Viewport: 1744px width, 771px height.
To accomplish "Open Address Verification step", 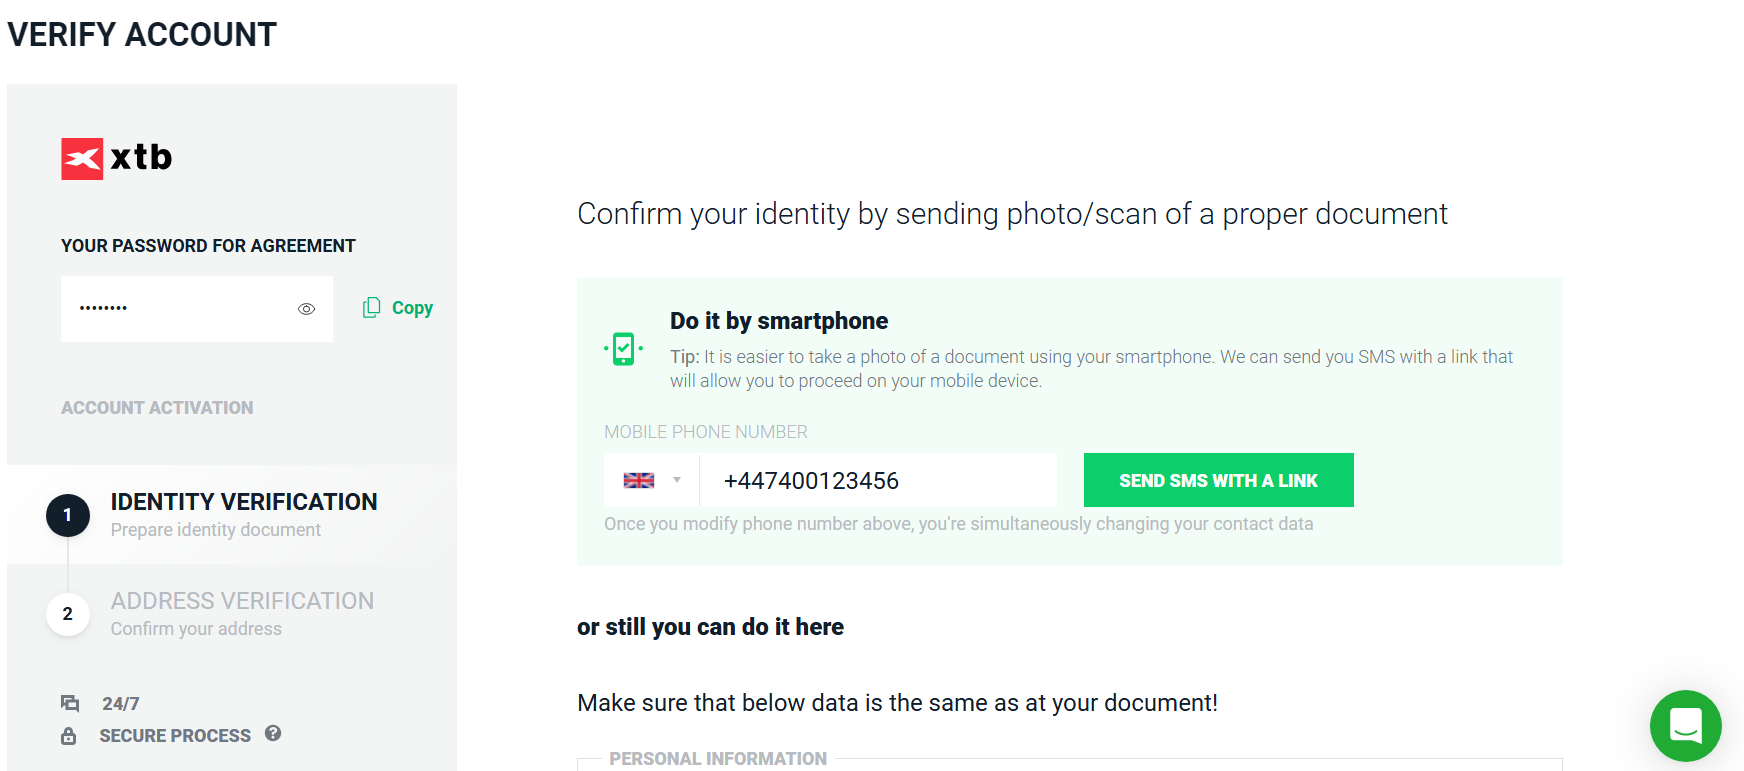I will [x=242, y=601].
